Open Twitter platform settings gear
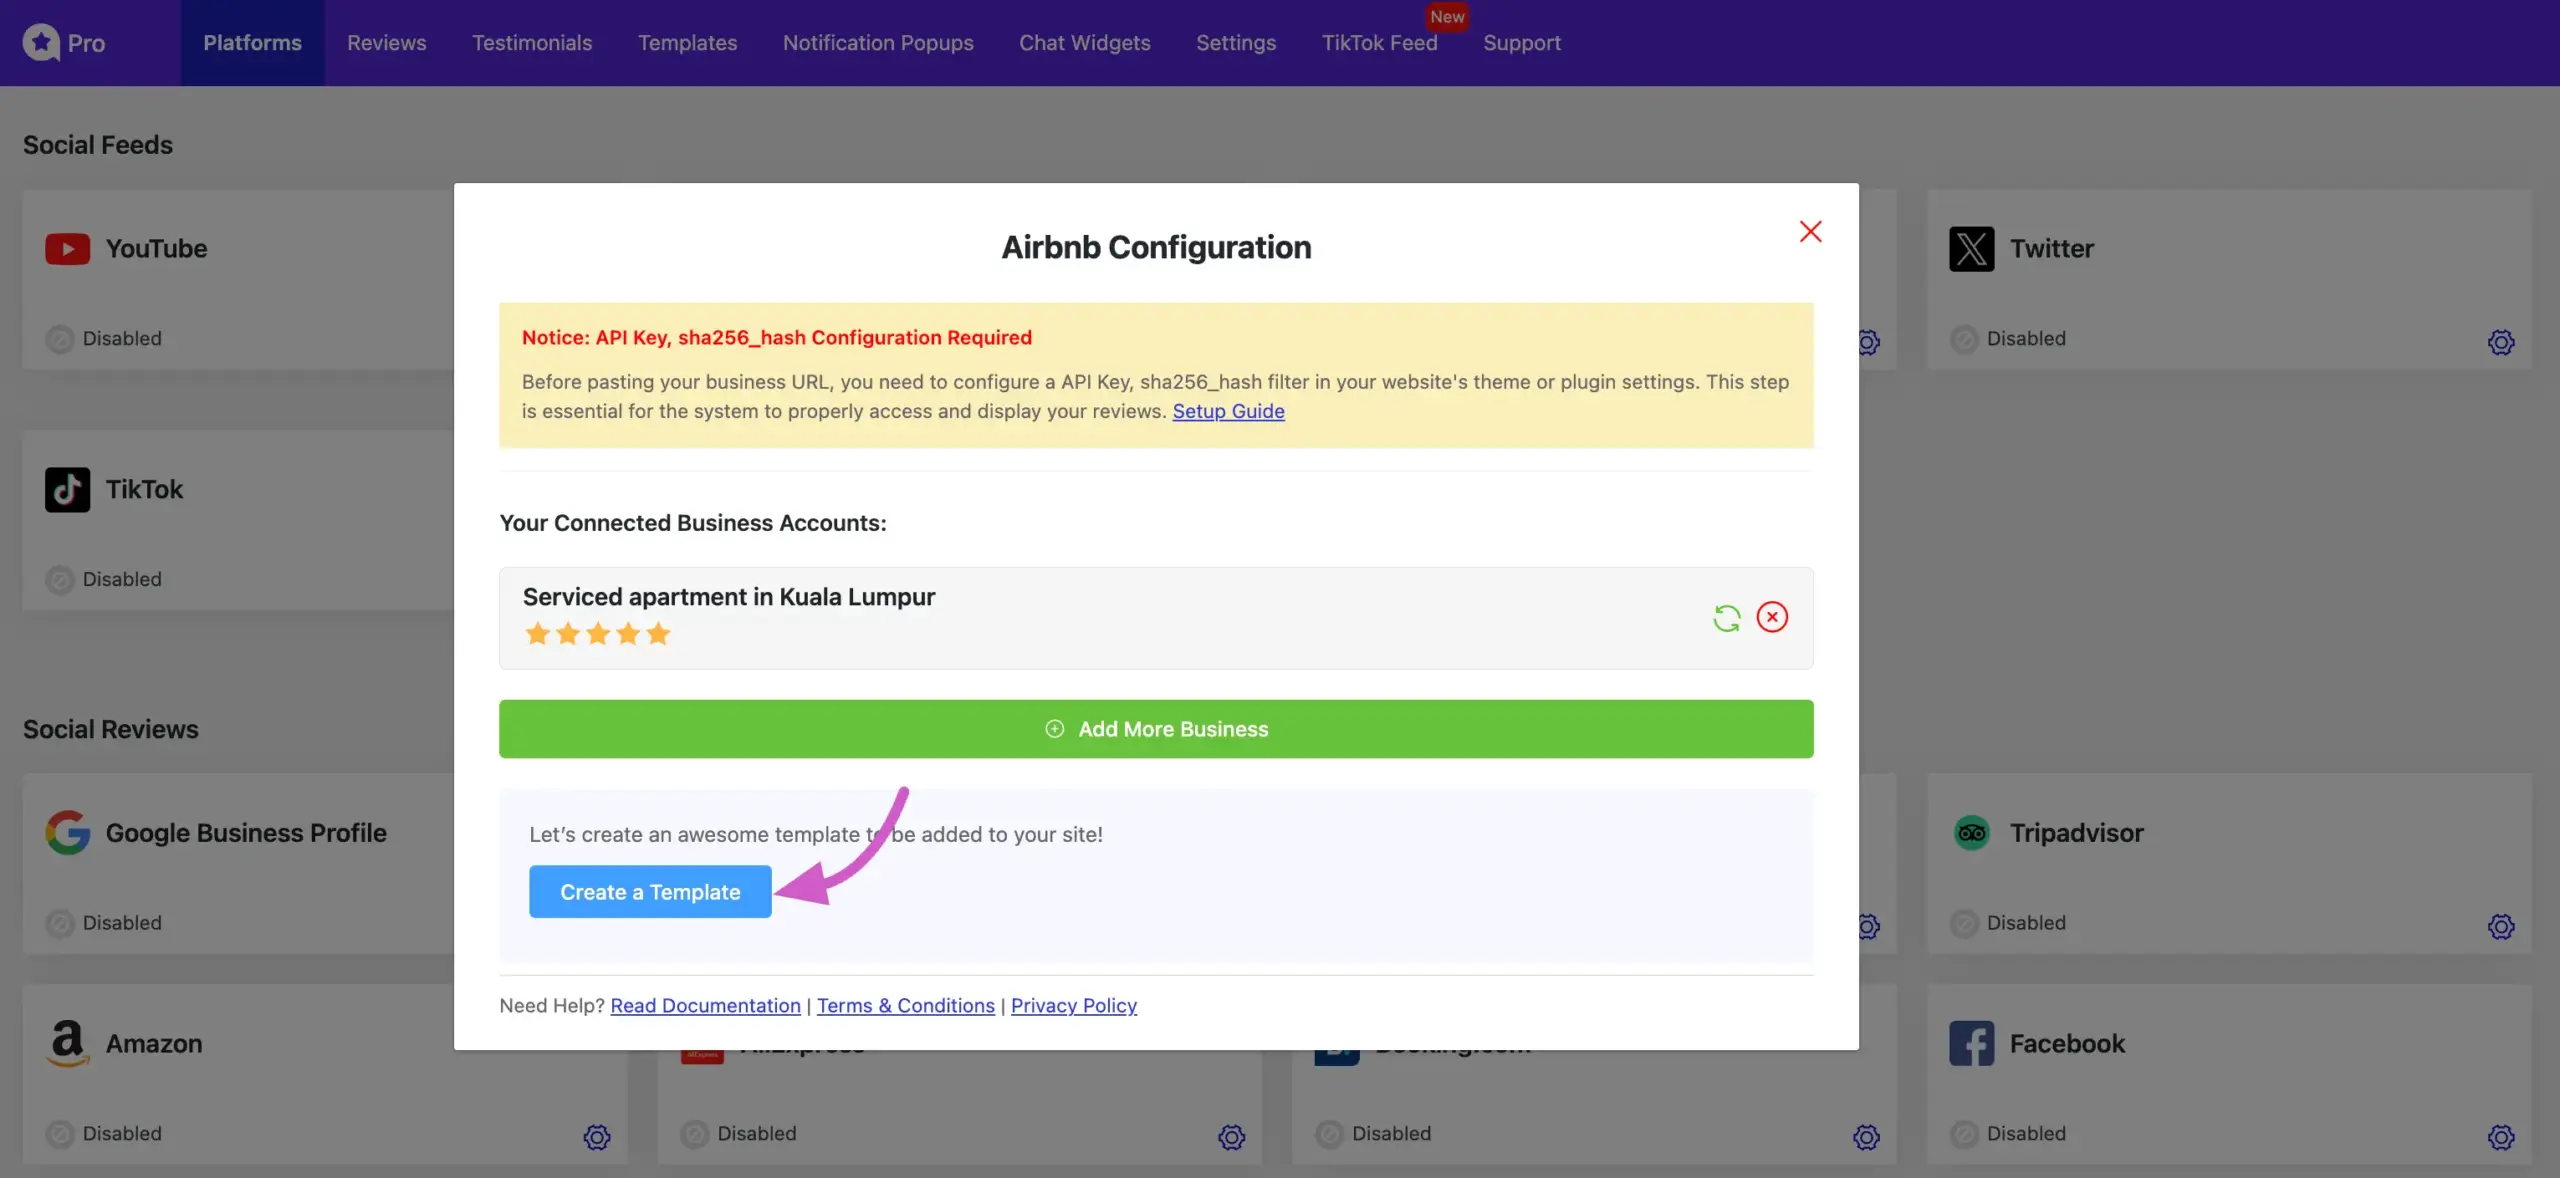 coord(2500,342)
